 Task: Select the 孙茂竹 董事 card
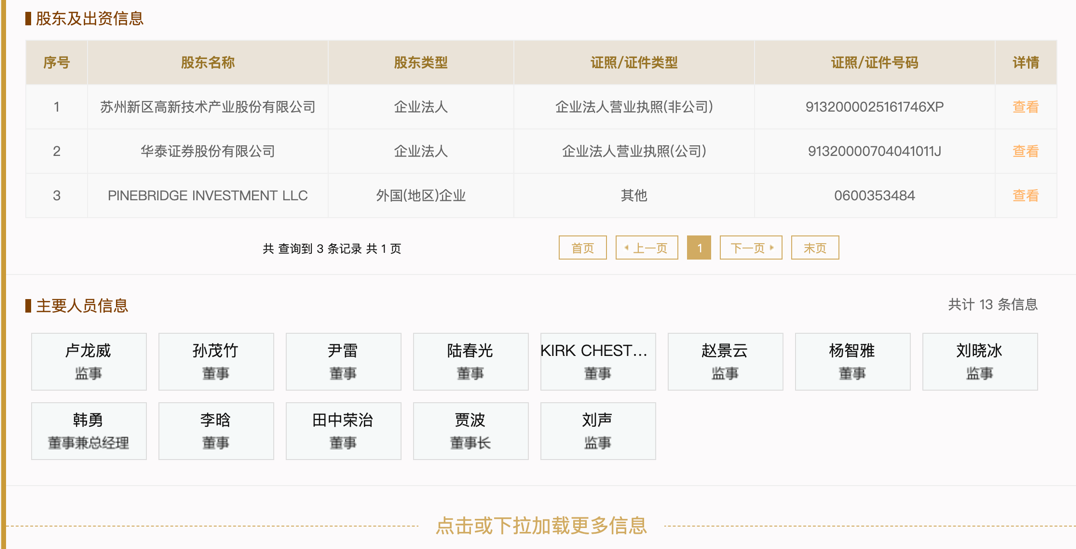216,361
